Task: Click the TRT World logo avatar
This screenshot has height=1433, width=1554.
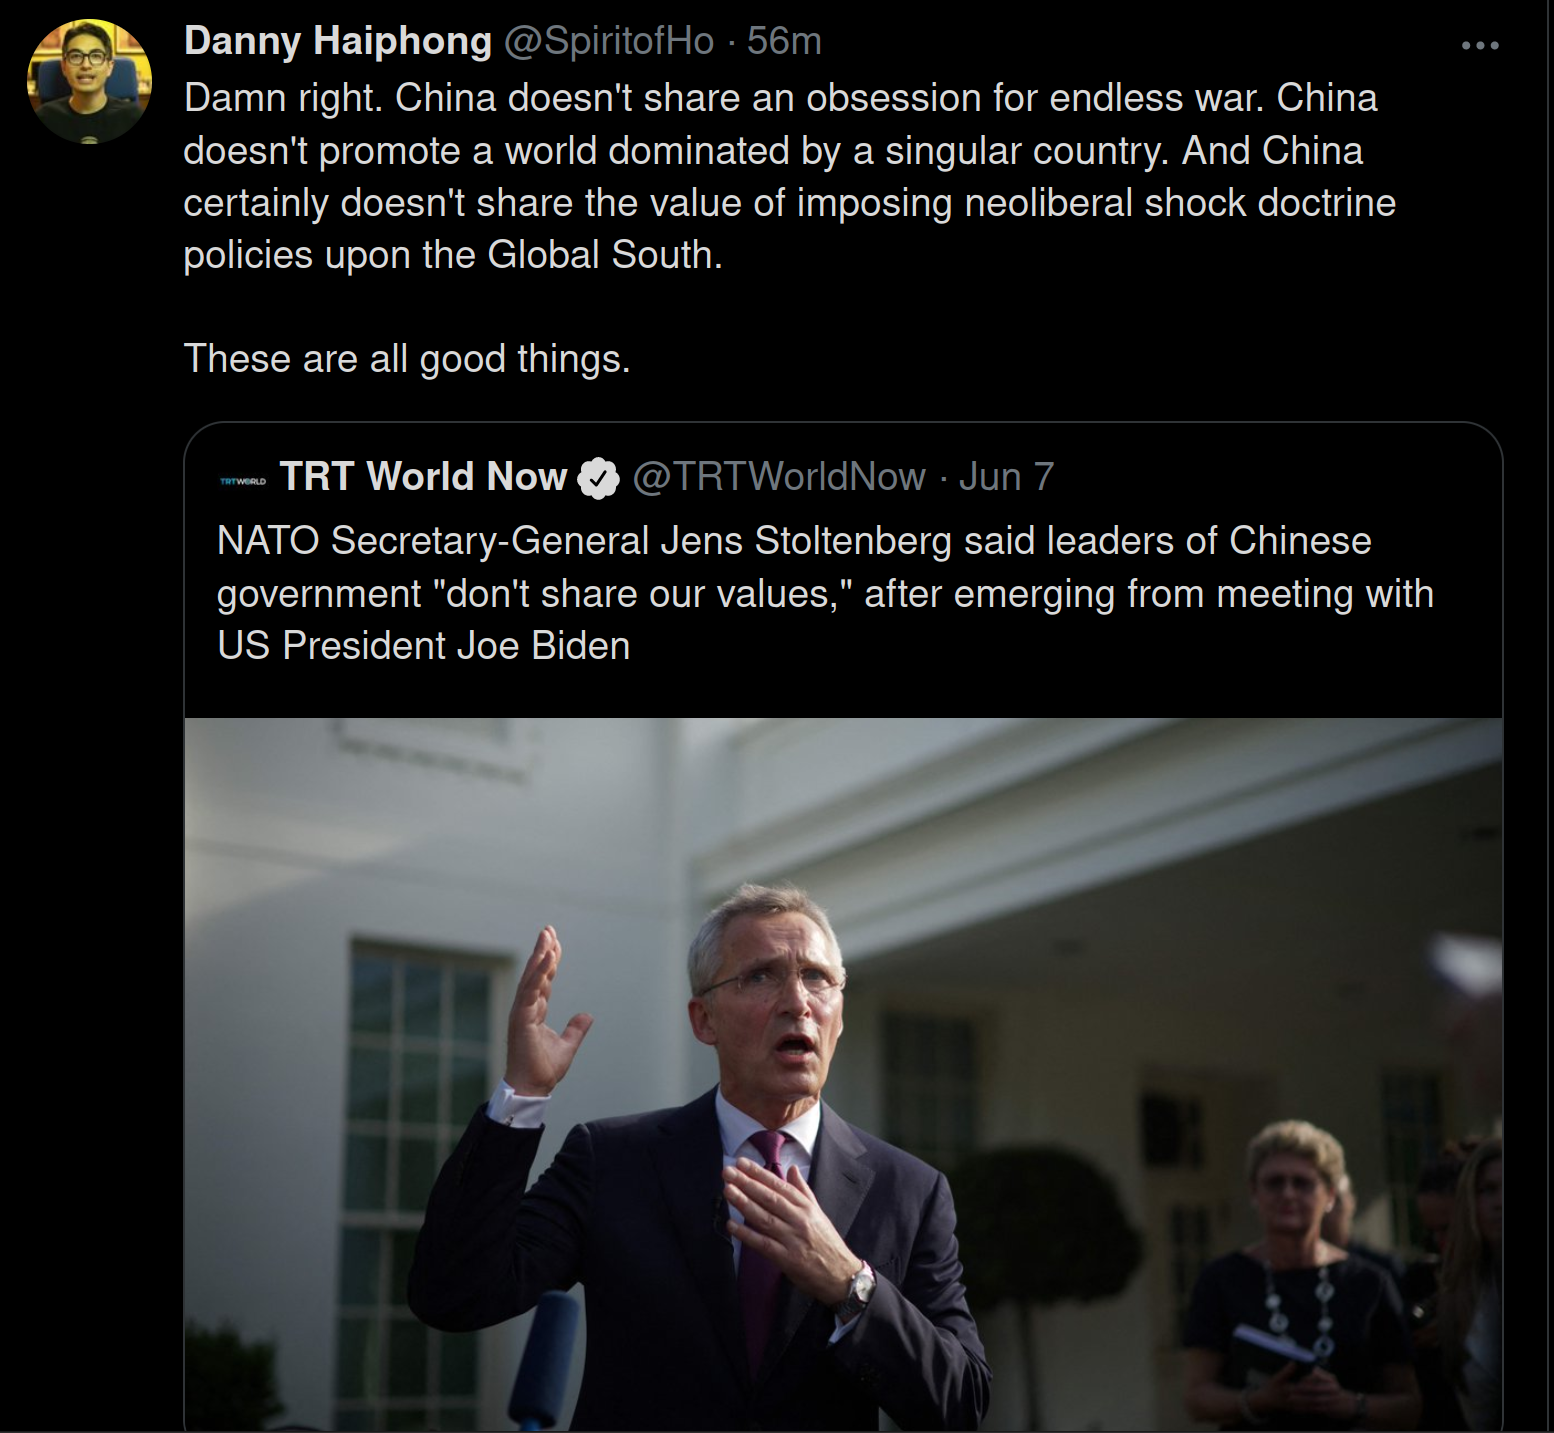Action: click(x=242, y=481)
